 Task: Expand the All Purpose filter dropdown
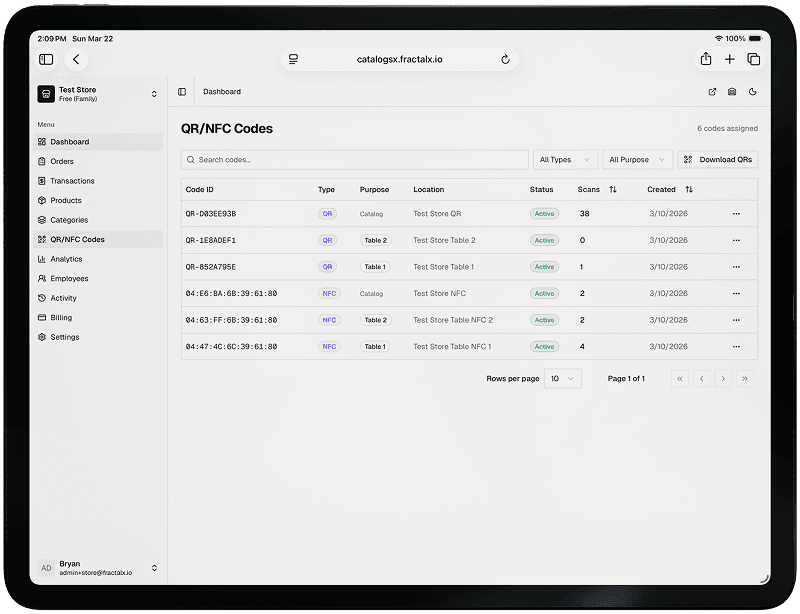pyautogui.click(x=637, y=160)
